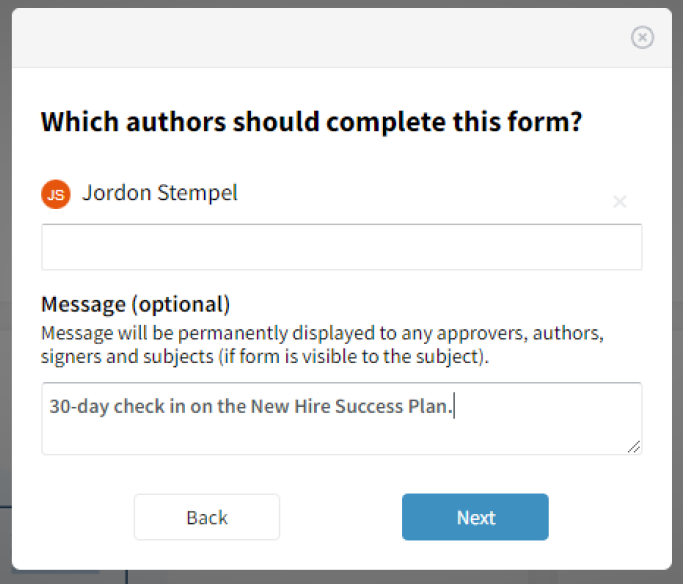Click the "Message (optional)" label

tap(135, 304)
